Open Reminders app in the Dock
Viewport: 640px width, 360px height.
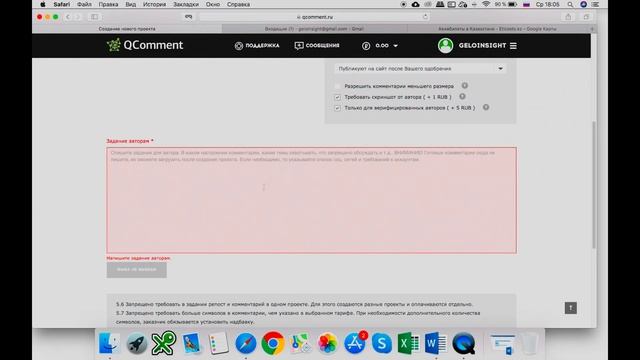(218, 343)
